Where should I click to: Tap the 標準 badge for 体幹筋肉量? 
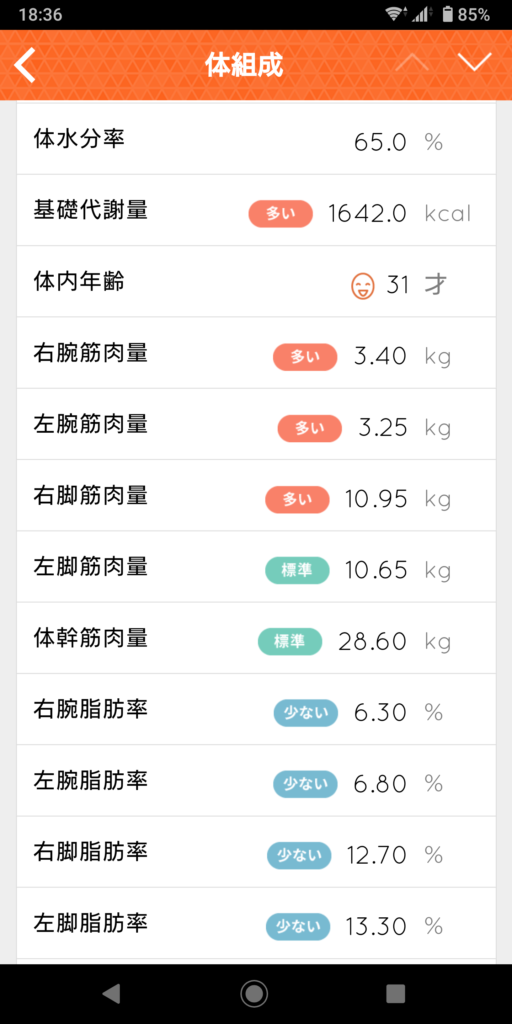[x=290, y=641]
